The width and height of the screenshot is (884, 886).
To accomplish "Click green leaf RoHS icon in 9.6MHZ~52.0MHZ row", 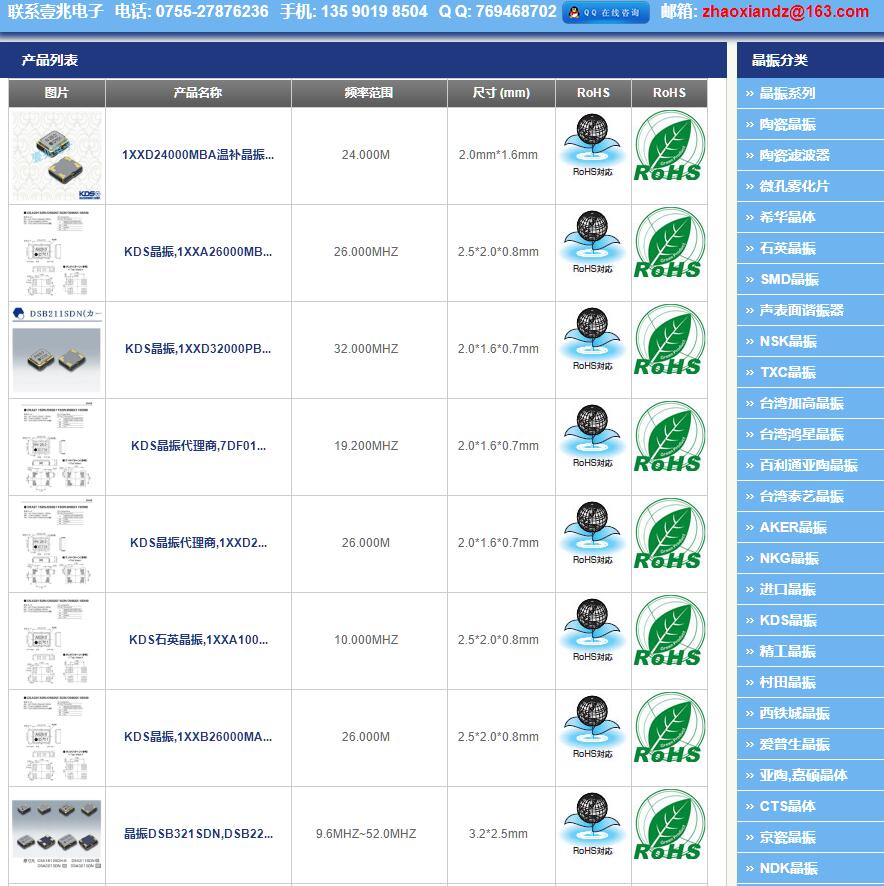I will pyautogui.click(x=669, y=825).
